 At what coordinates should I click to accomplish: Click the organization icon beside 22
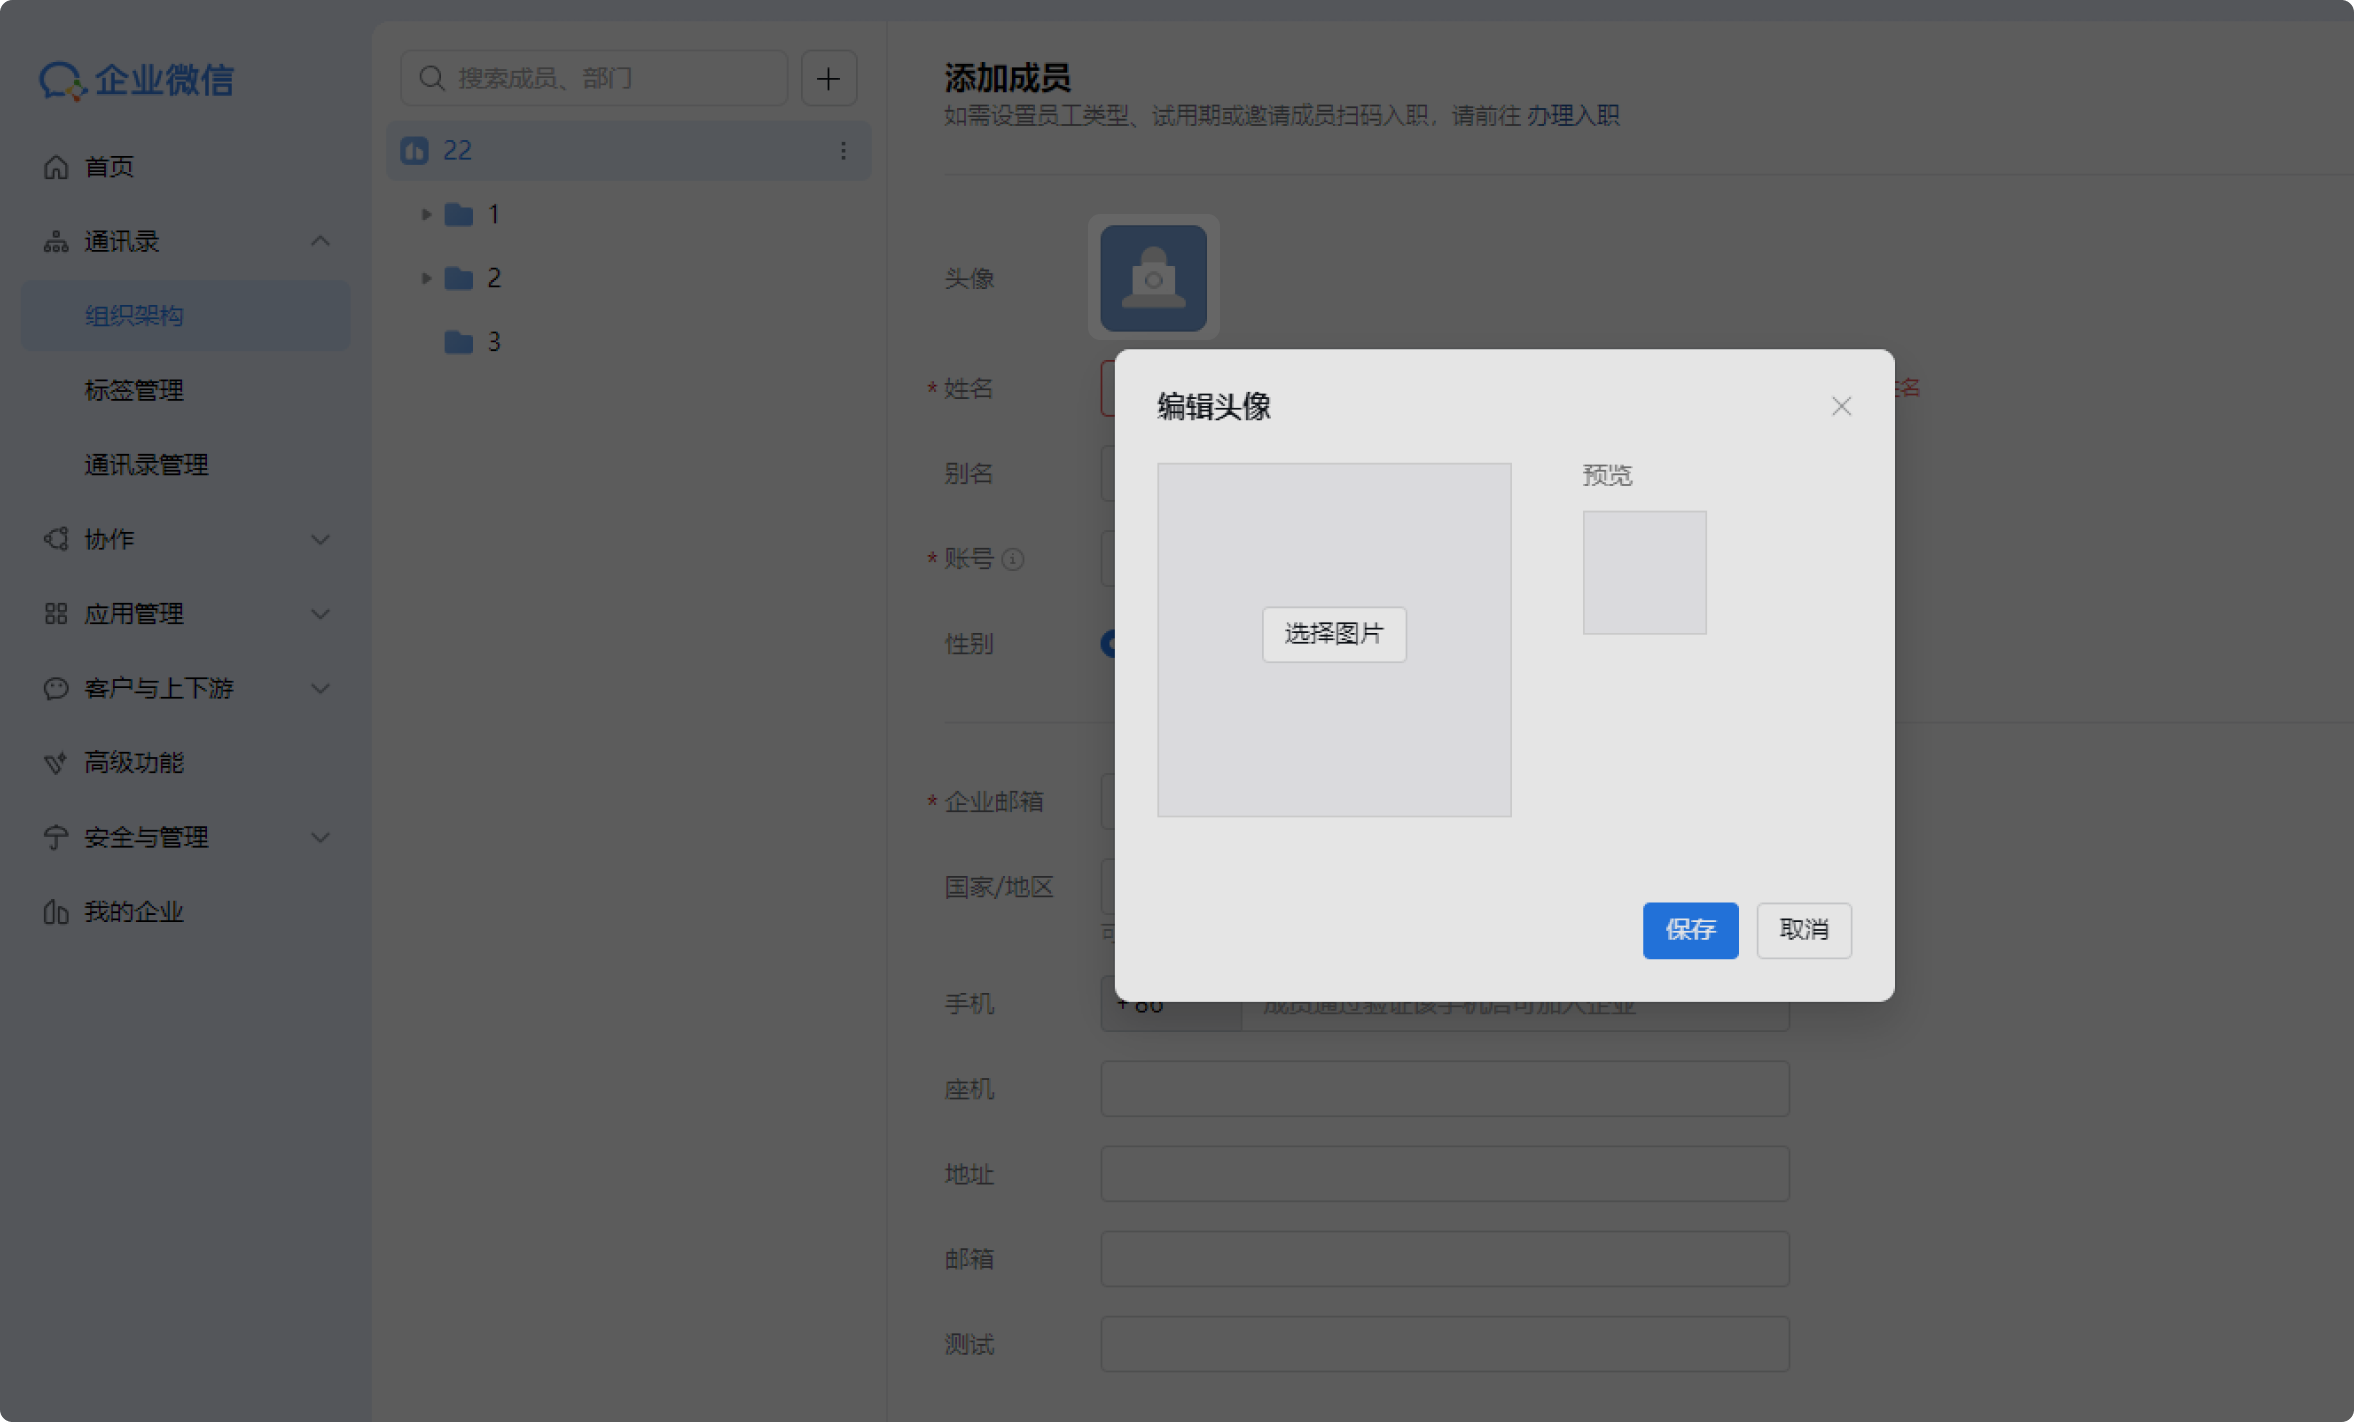pyautogui.click(x=414, y=151)
